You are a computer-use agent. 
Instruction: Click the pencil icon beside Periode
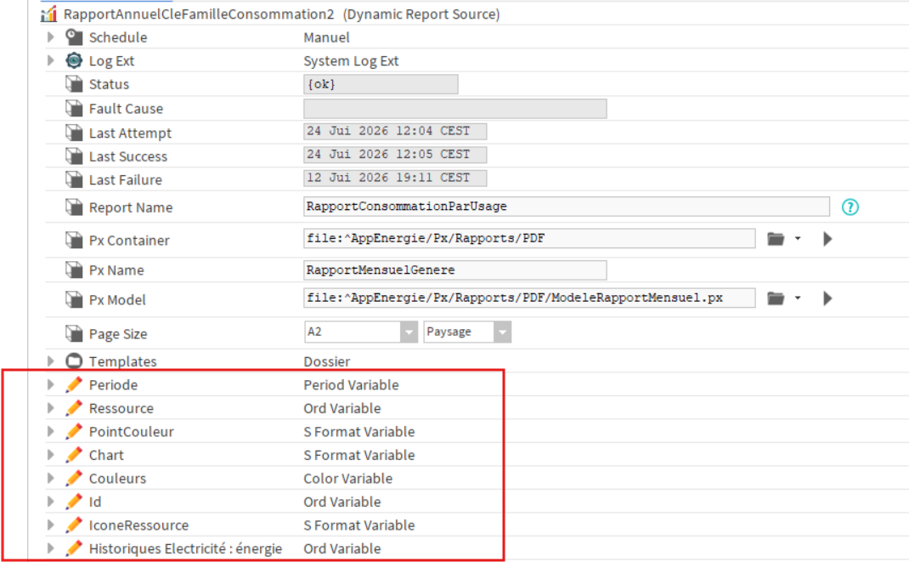point(74,385)
